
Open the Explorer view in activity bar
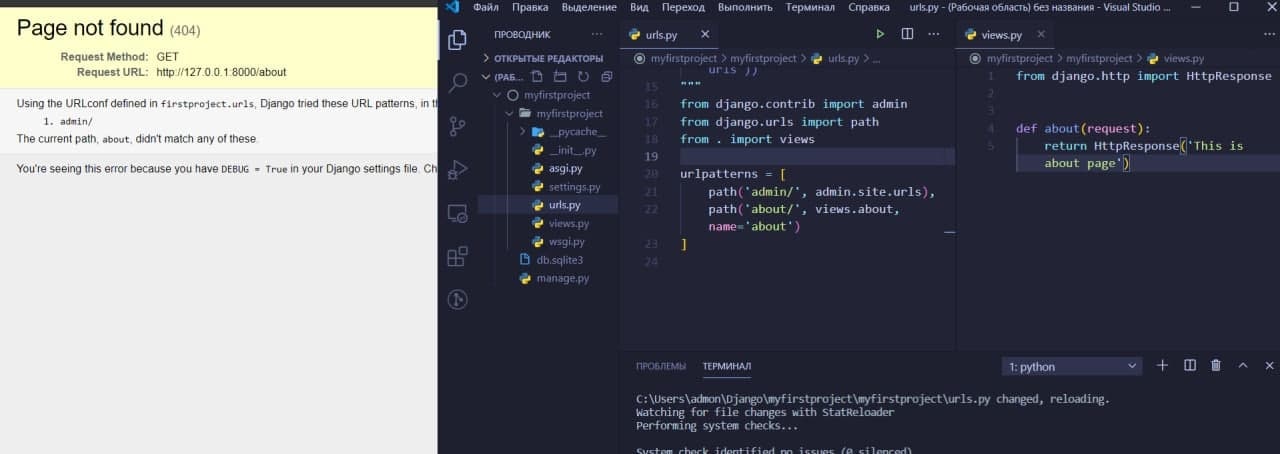pyautogui.click(x=458, y=39)
